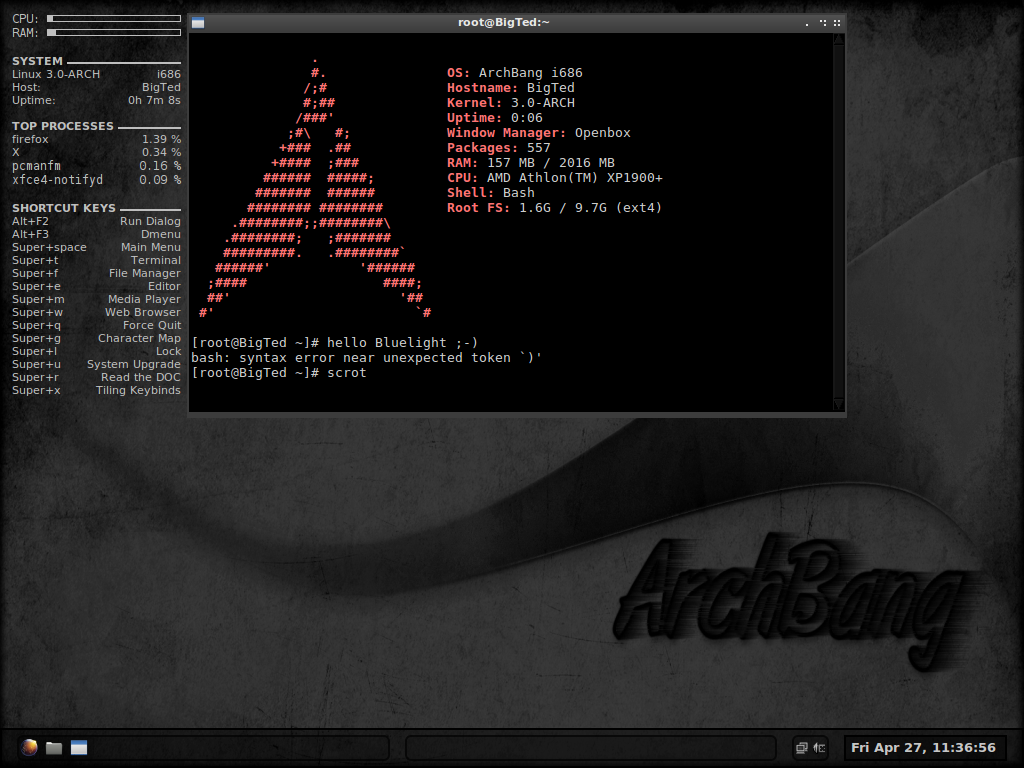The height and width of the screenshot is (768, 1024).
Task: Click the 'Web Browser' shortcut label
Action: tap(143, 313)
